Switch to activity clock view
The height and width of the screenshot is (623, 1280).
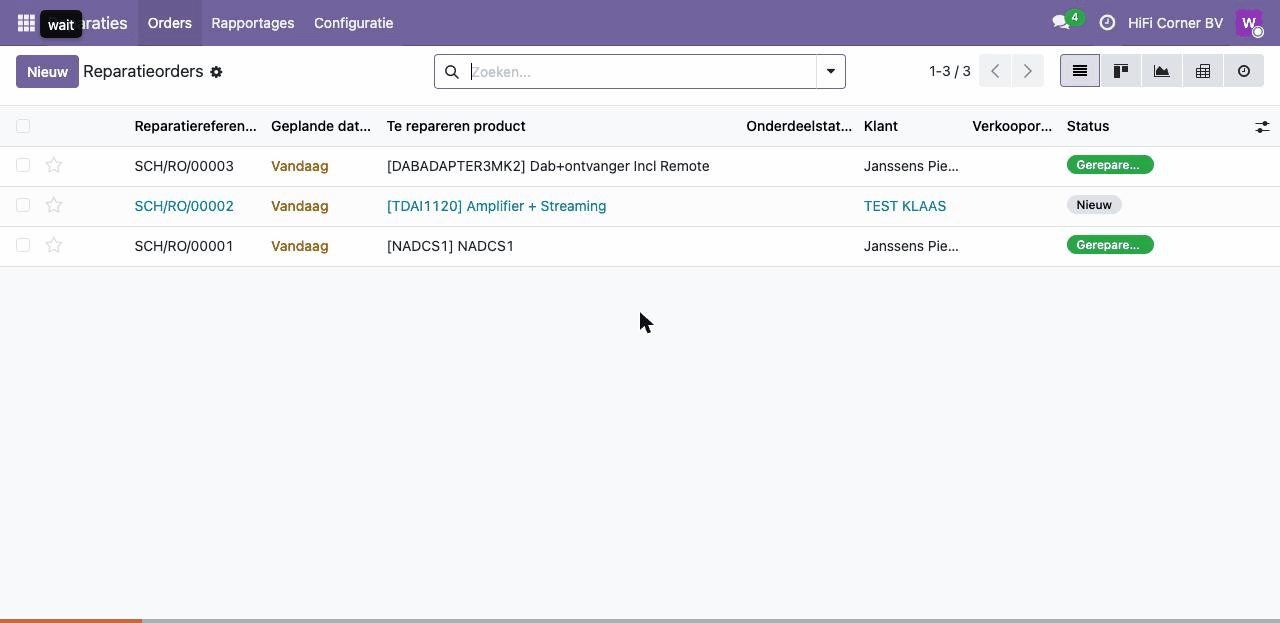point(1244,71)
